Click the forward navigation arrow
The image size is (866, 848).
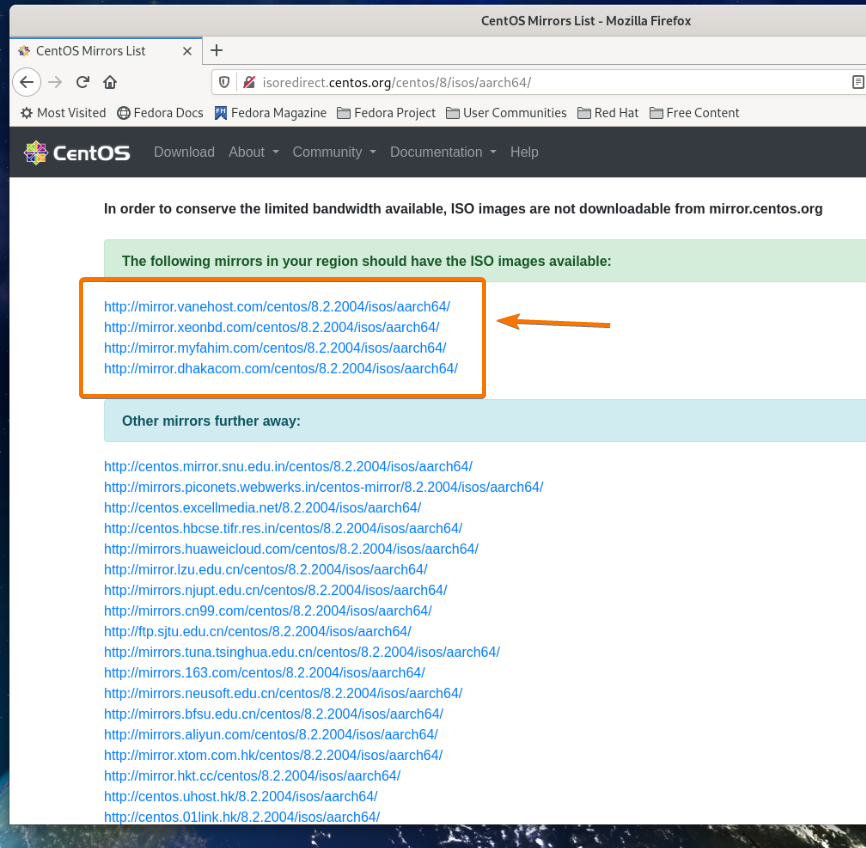tap(55, 82)
